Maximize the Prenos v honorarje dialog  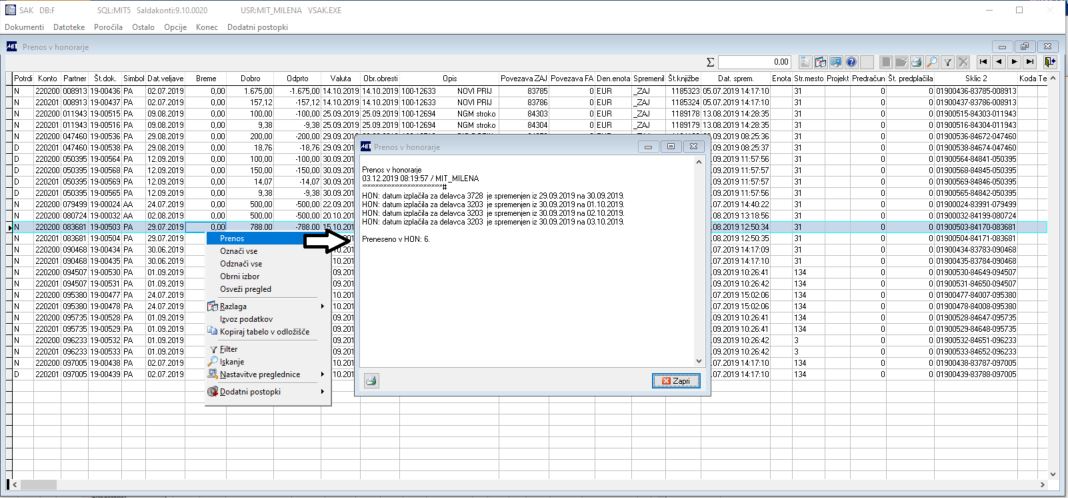[x=671, y=146]
